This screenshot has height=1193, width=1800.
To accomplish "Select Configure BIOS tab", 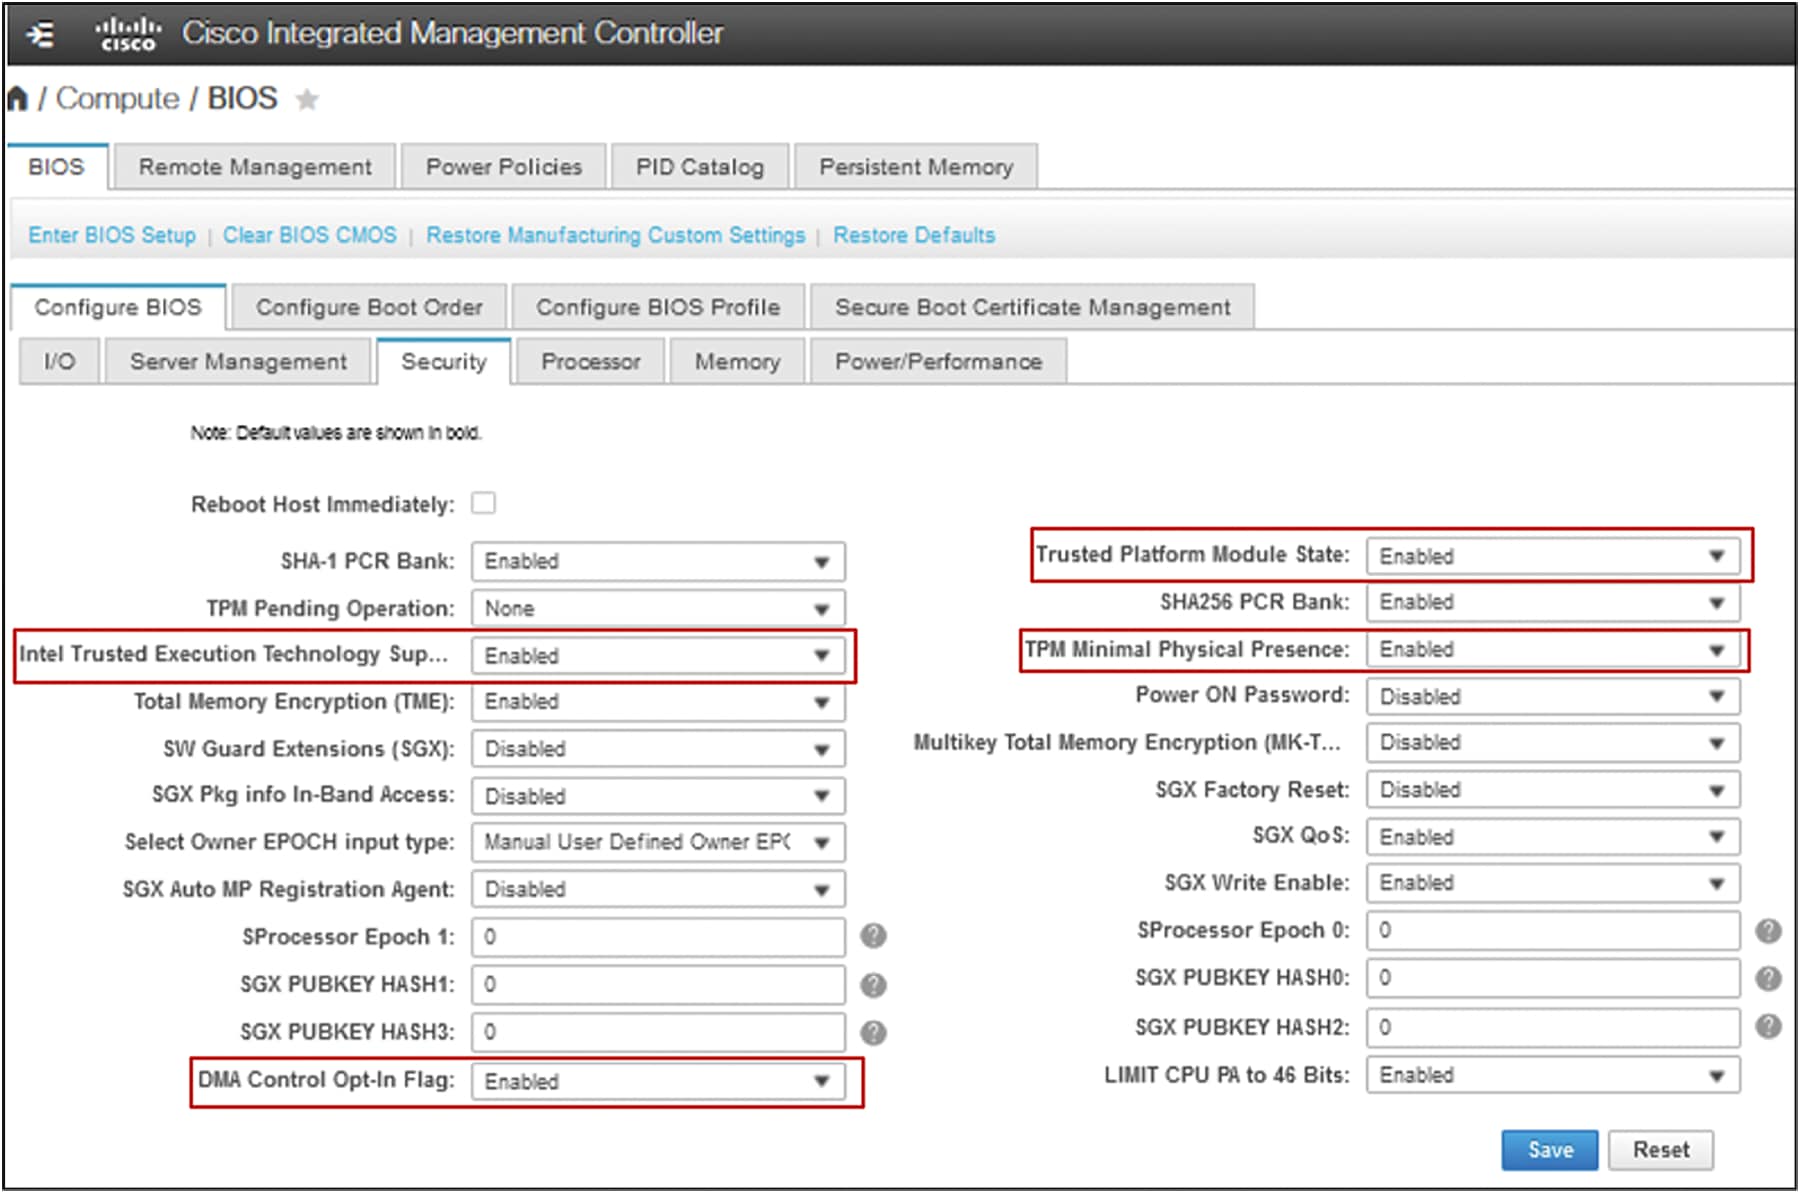I will click(118, 307).
